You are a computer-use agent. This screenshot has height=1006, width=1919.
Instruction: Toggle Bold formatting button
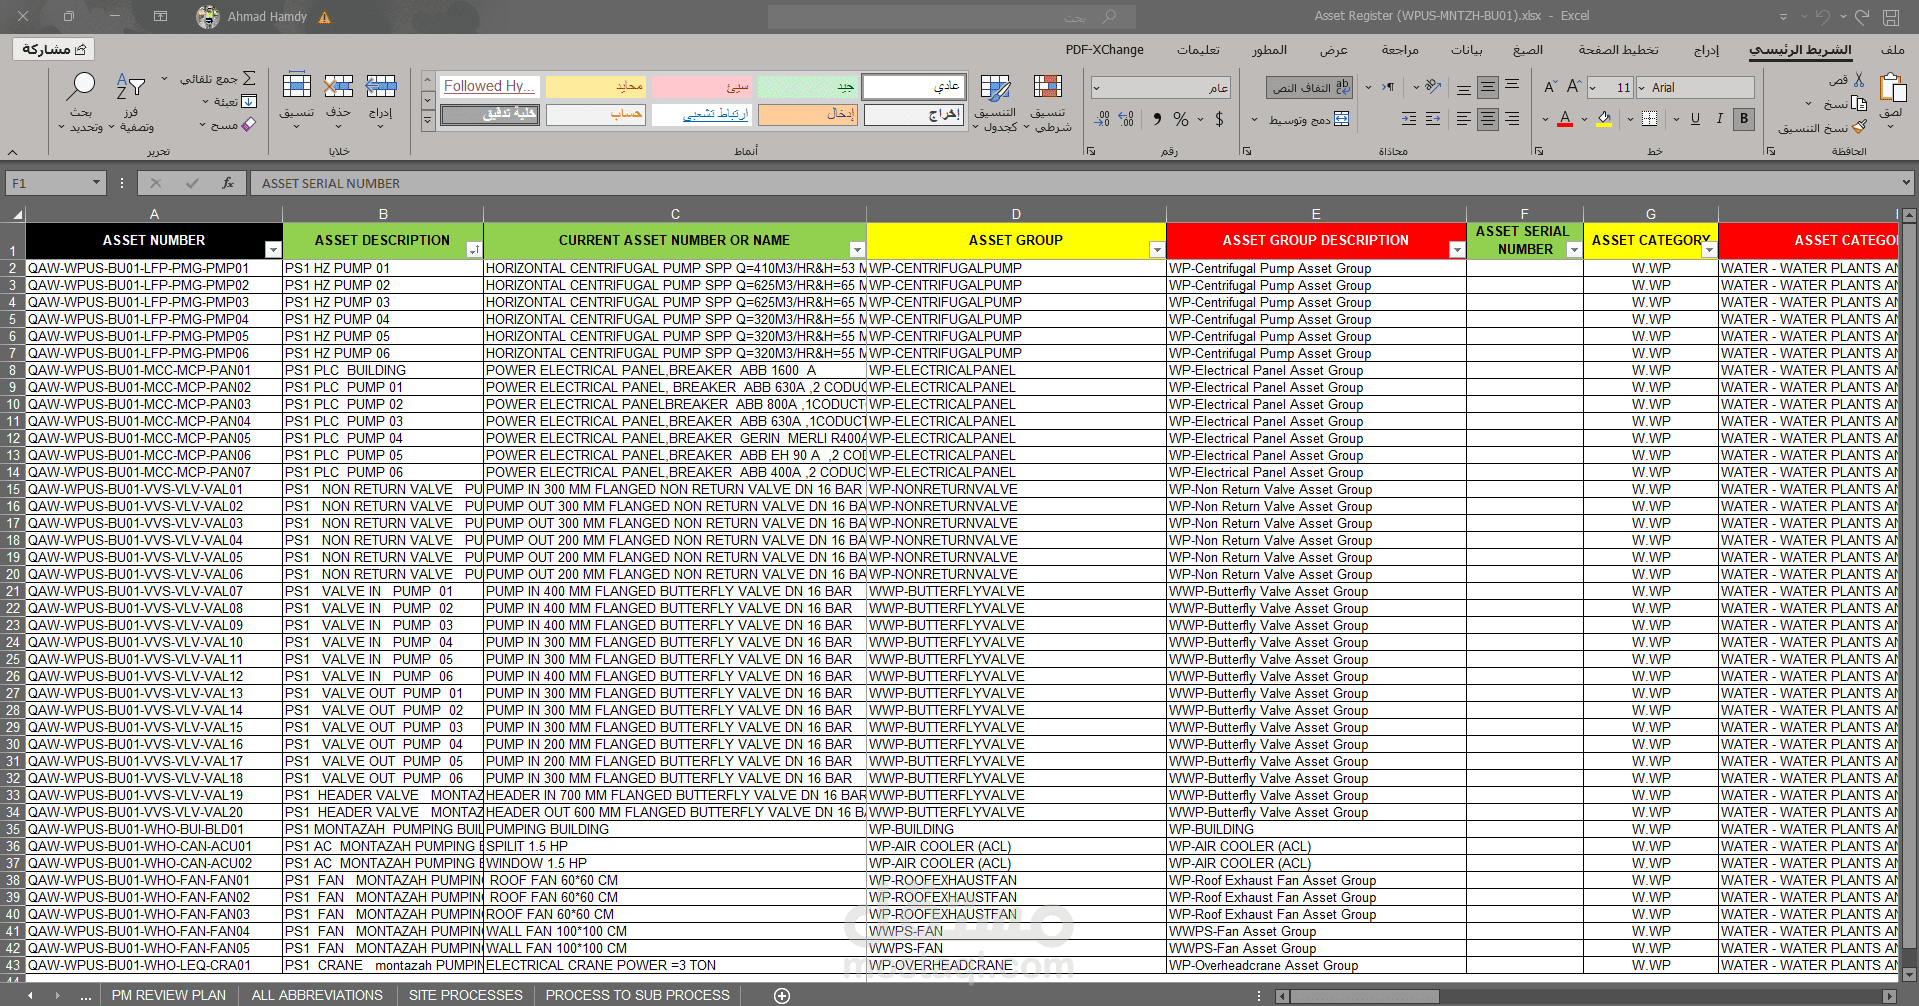[x=1744, y=118]
